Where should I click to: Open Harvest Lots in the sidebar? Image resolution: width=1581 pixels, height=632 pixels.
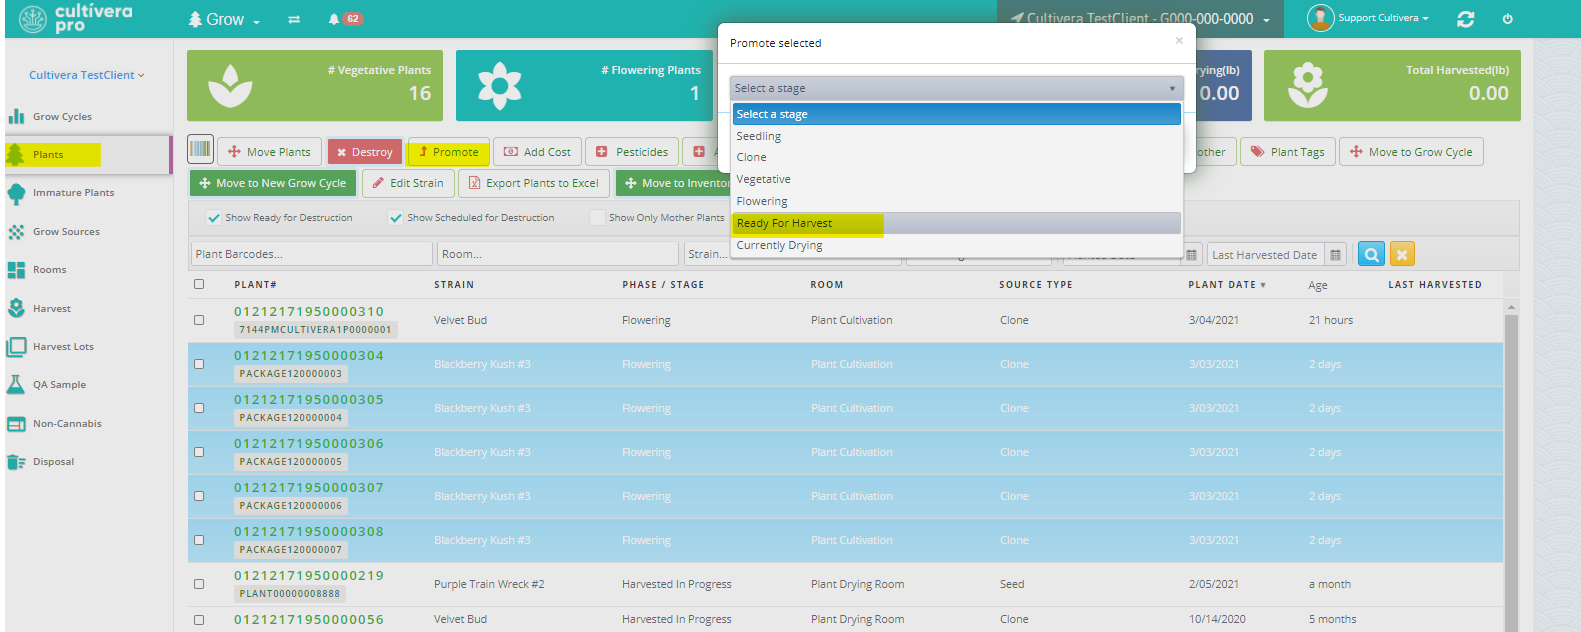pyautogui.click(x=63, y=347)
